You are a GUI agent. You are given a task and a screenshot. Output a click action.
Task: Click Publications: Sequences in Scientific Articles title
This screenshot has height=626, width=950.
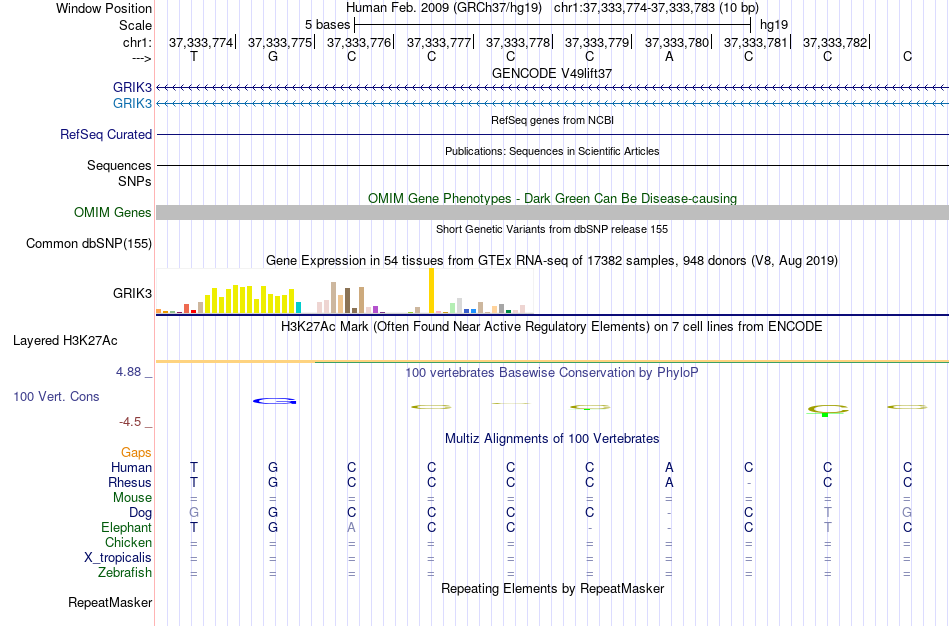coord(552,151)
